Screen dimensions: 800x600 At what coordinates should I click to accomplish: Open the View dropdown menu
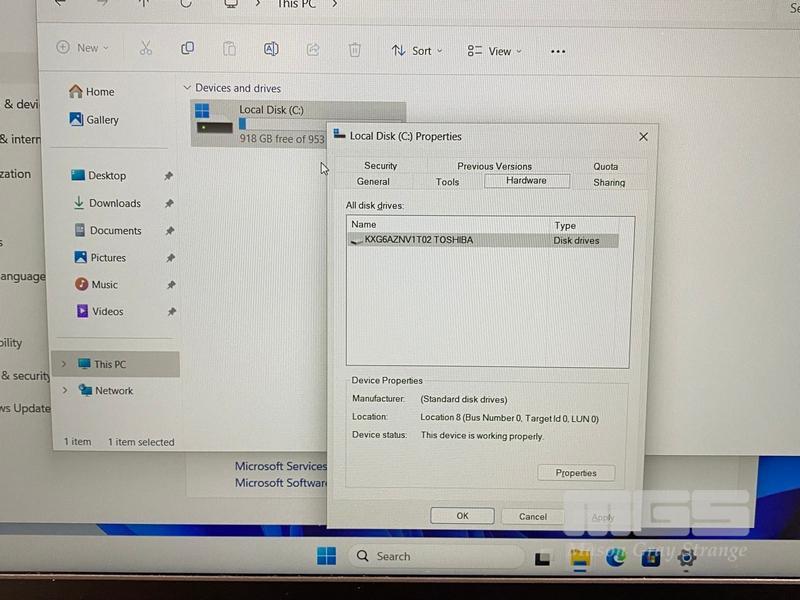pyautogui.click(x=494, y=51)
